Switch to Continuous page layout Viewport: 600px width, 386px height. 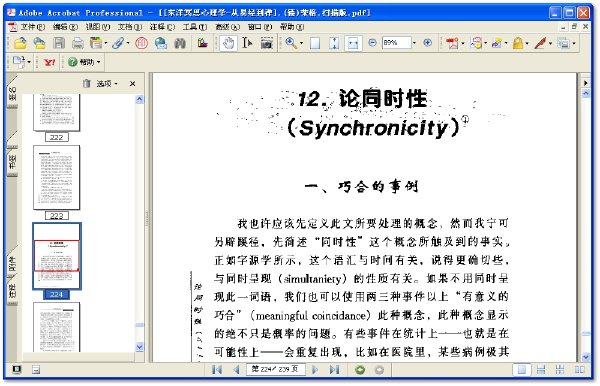541,370
